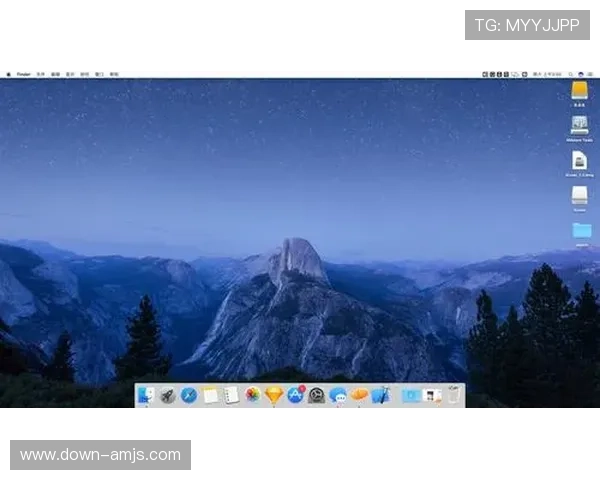Open the 帮助 menu in menu bar
The image size is (600, 480).
click(115, 74)
